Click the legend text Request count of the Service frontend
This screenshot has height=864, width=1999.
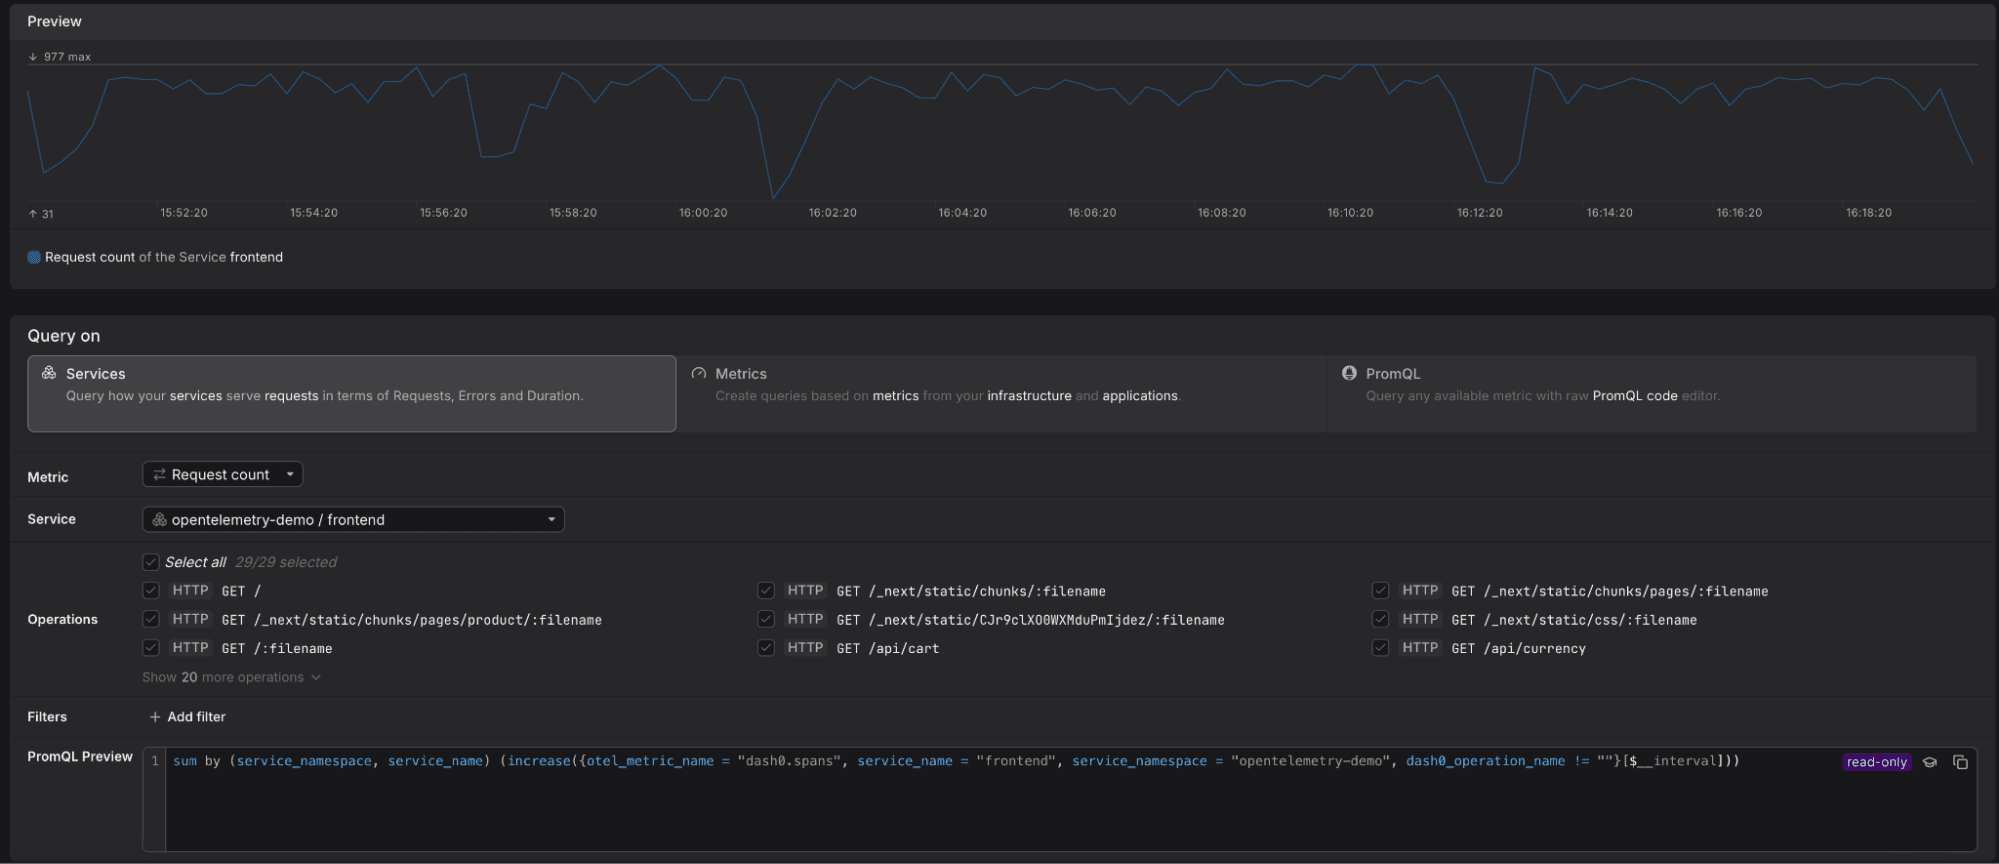tap(164, 257)
